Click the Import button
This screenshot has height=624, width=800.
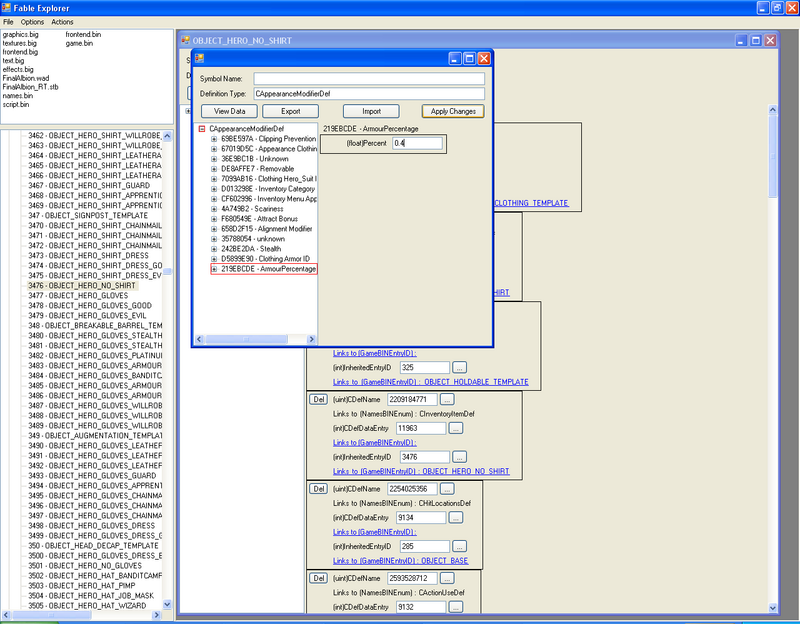371,111
